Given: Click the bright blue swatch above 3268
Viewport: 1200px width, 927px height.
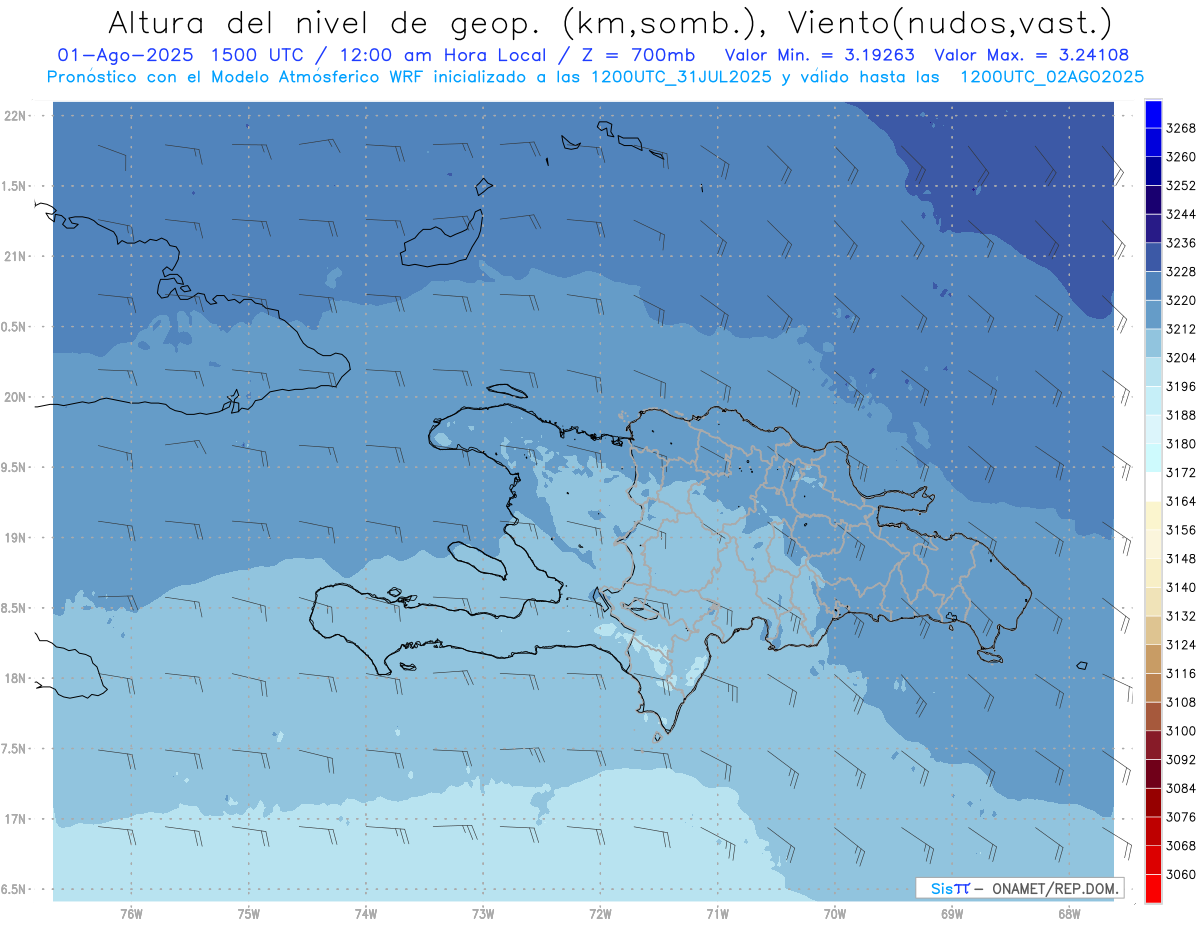Looking at the screenshot, I should [x=1153, y=114].
